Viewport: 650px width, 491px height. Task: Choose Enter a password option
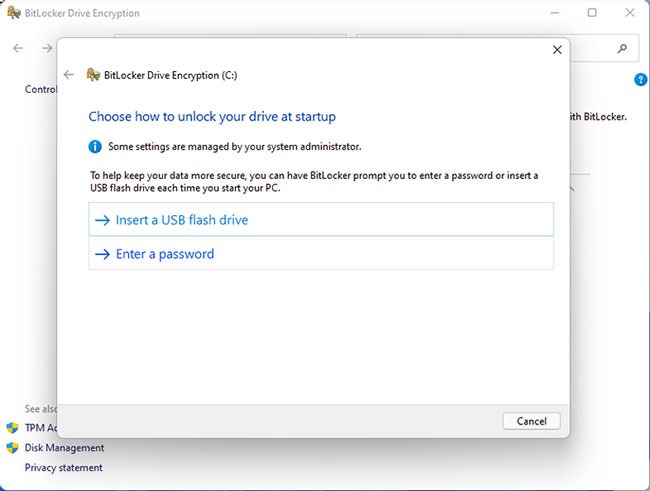(x=321, y=253)
